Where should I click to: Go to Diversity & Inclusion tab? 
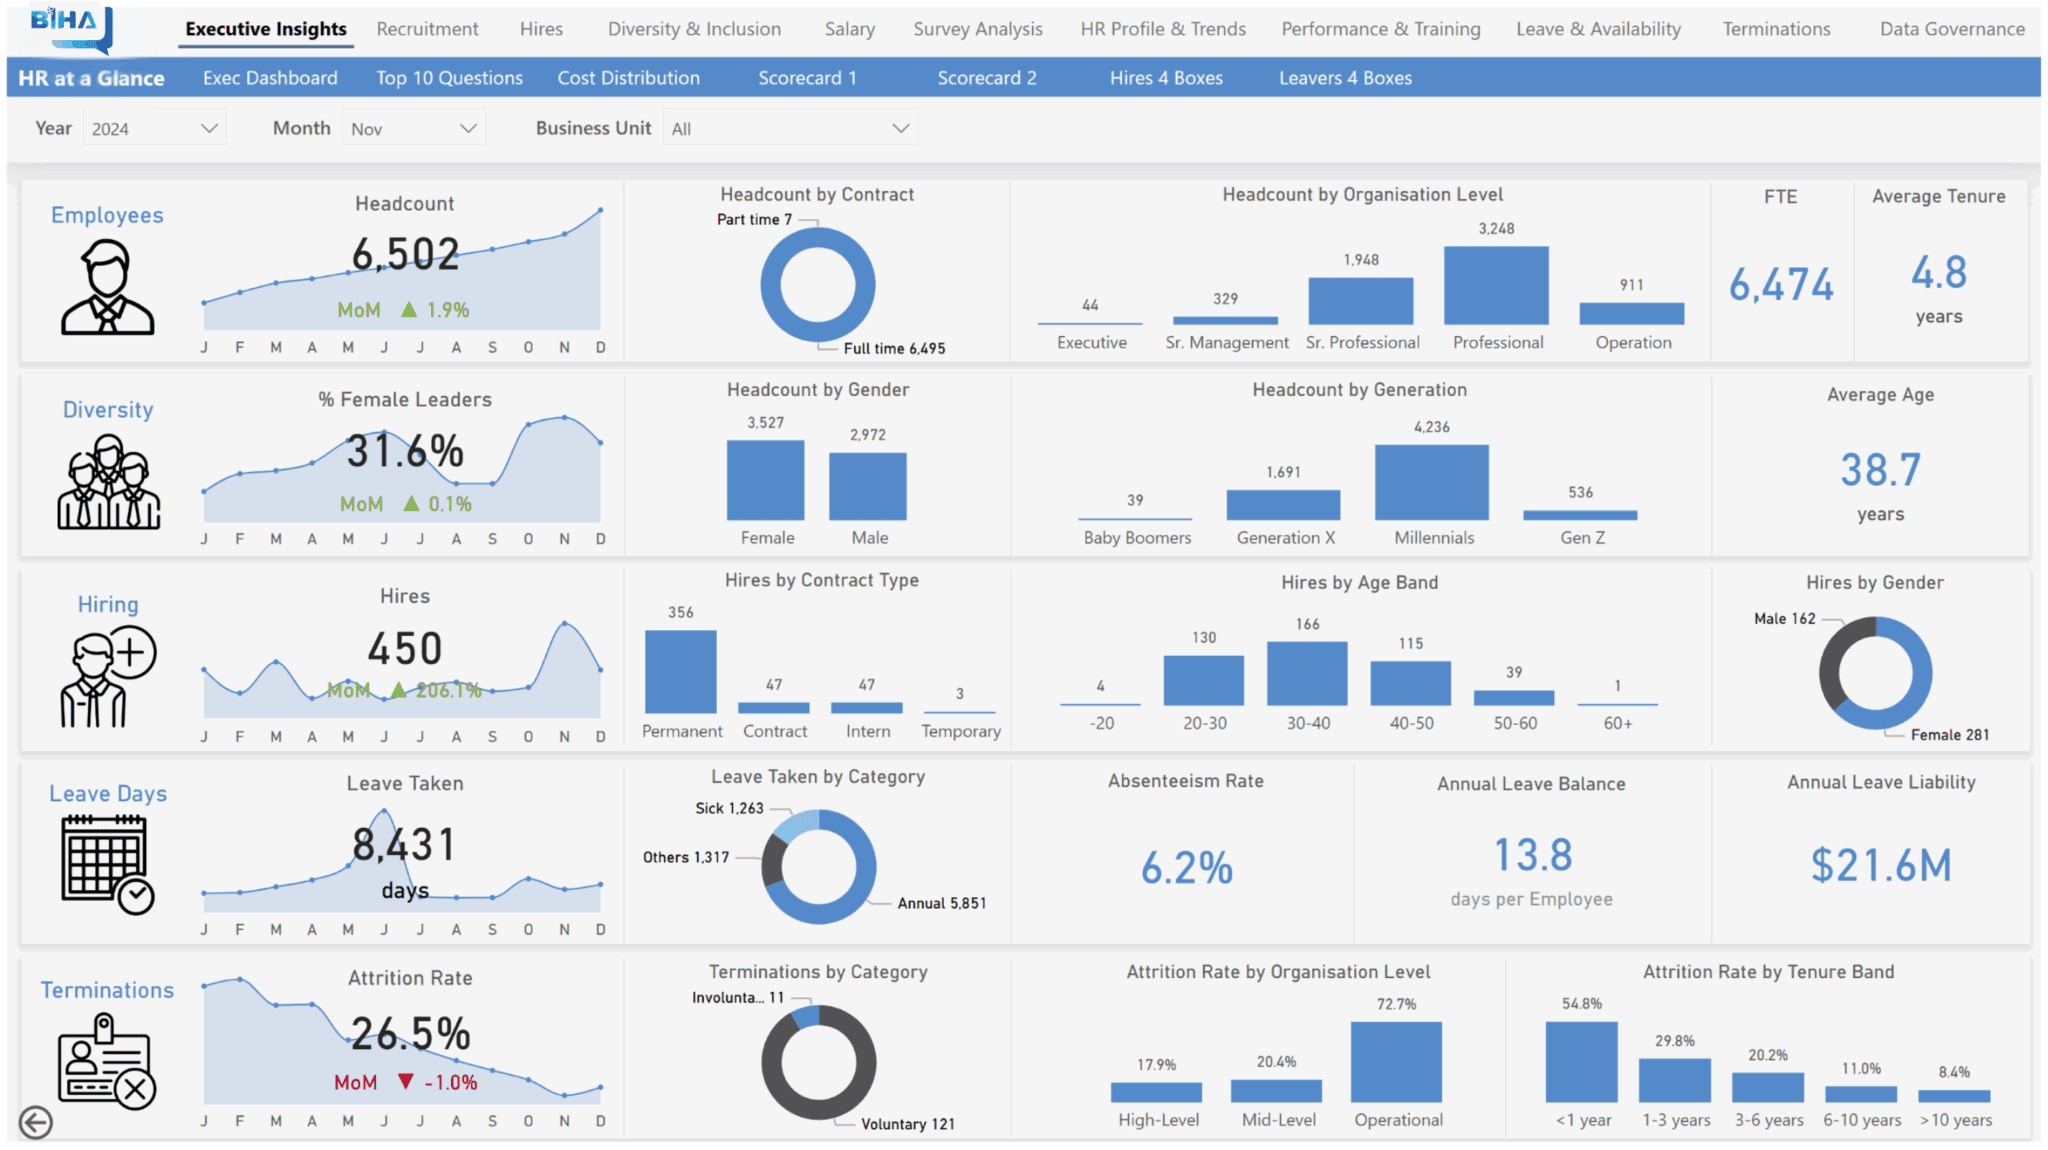point(694,29)
